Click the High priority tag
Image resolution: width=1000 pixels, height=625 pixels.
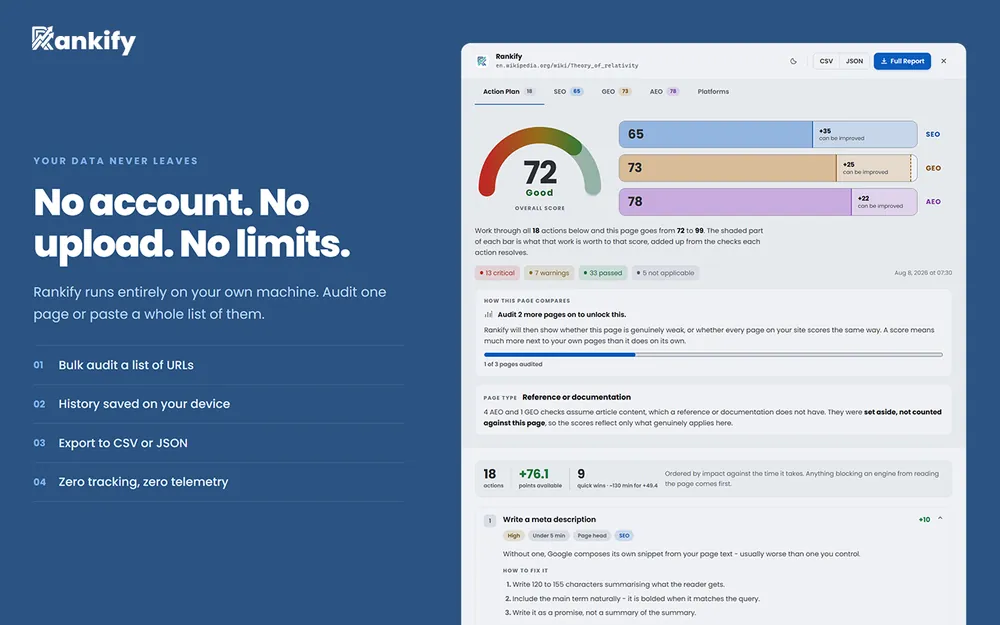pos(513,536)
